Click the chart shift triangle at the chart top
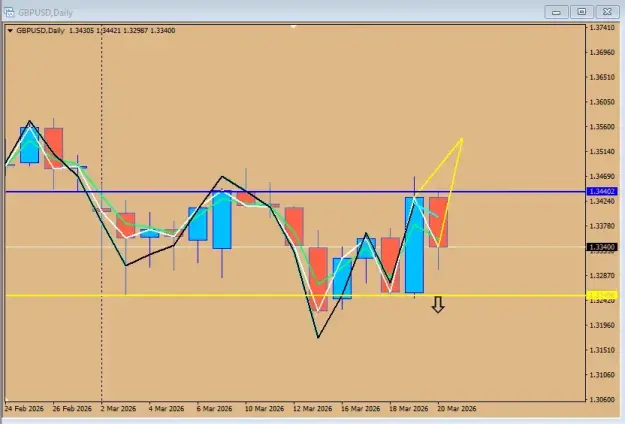The width and height of the screenshot is (625, 424). coord(294,27)
